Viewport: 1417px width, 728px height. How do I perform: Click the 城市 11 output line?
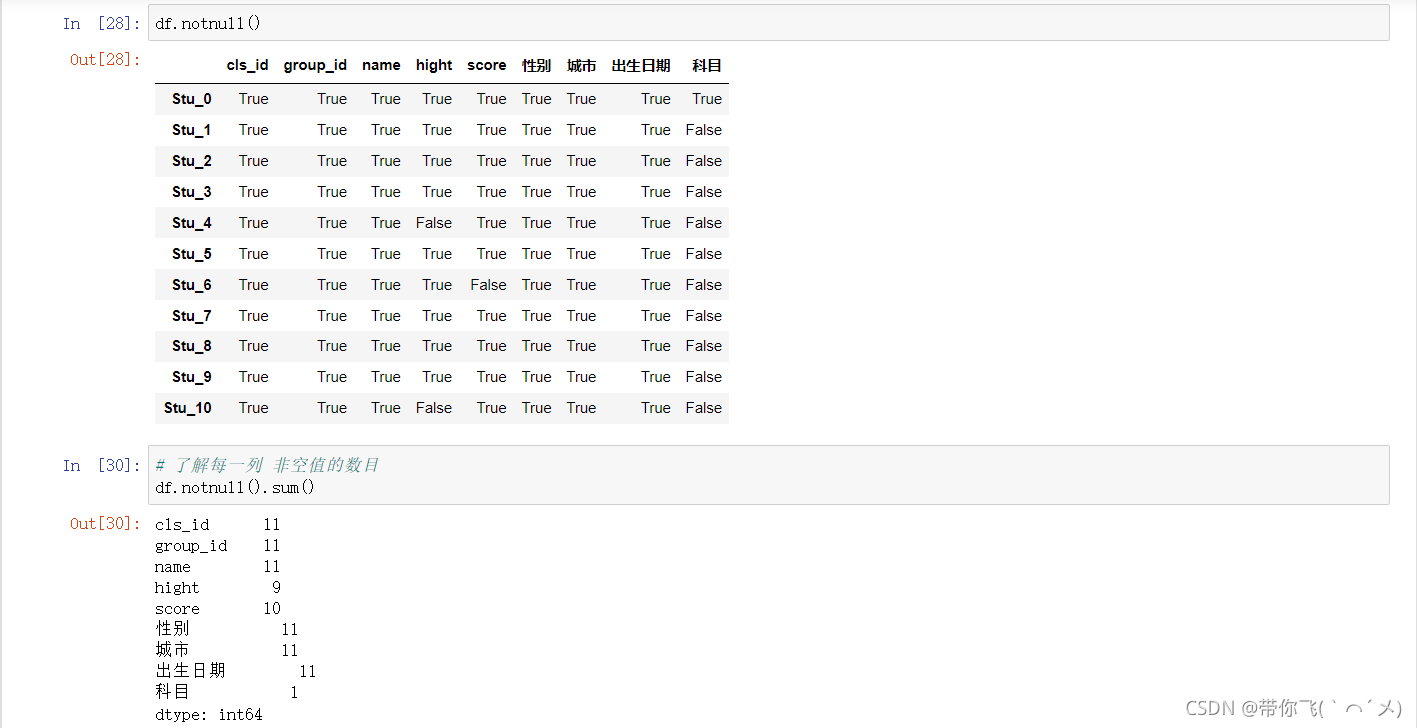[x=226, y=650]
